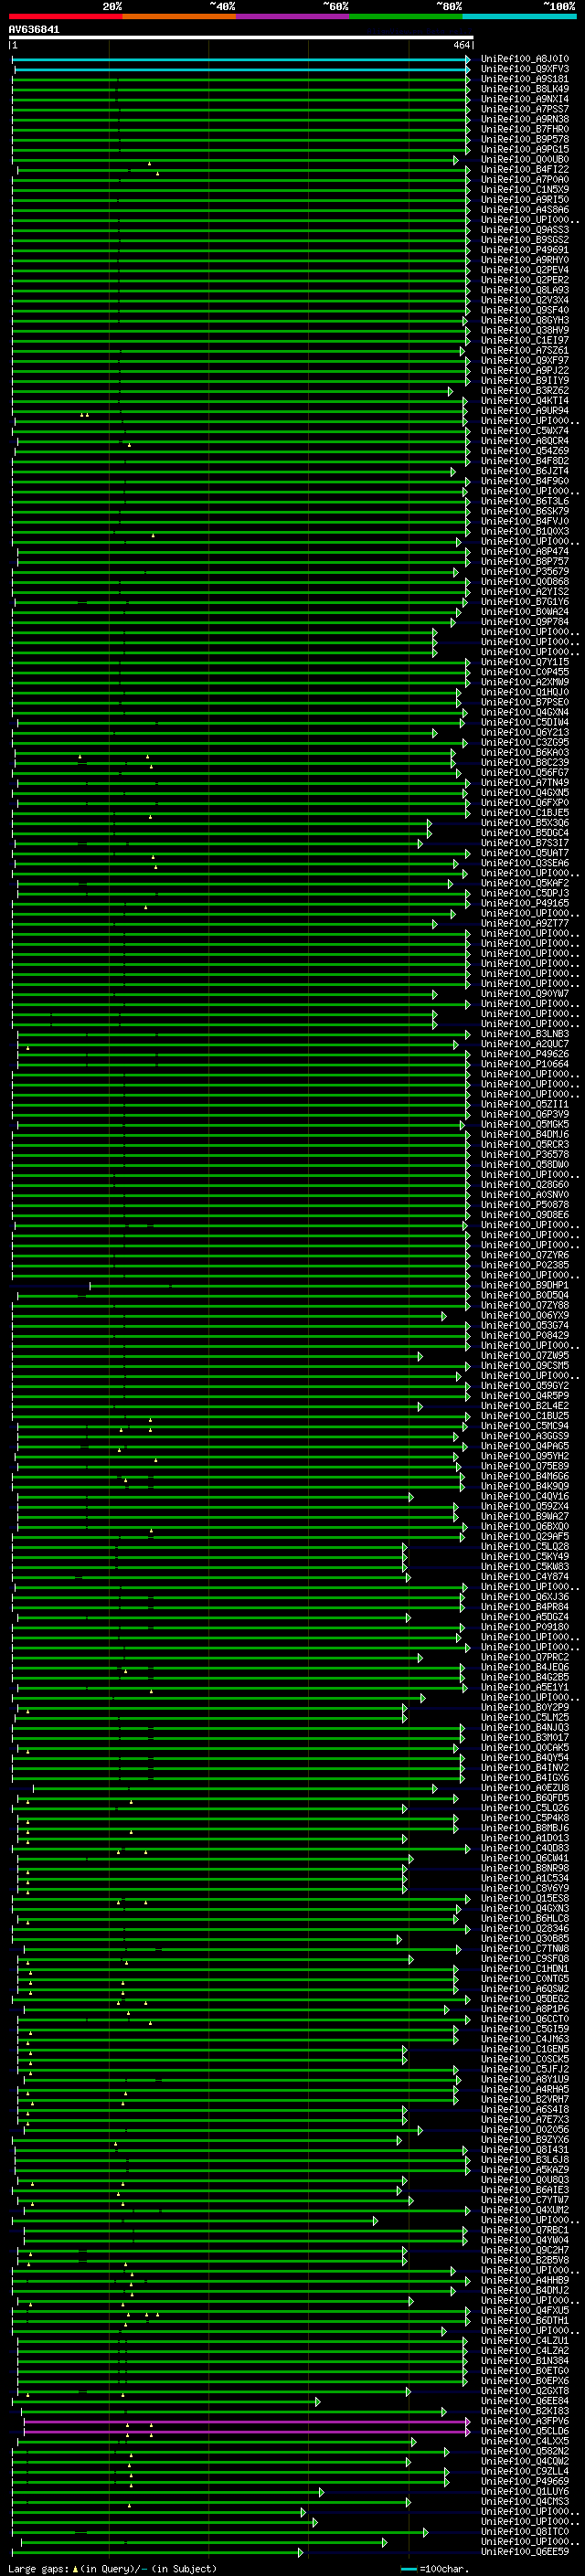
Task: Click the UniRef100_B6AIE3 label
Action: [x=525, y=2189]
